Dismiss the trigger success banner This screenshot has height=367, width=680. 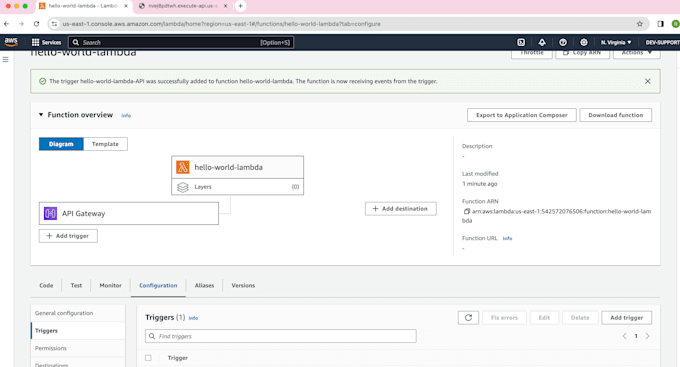click(x=647, y=81)
